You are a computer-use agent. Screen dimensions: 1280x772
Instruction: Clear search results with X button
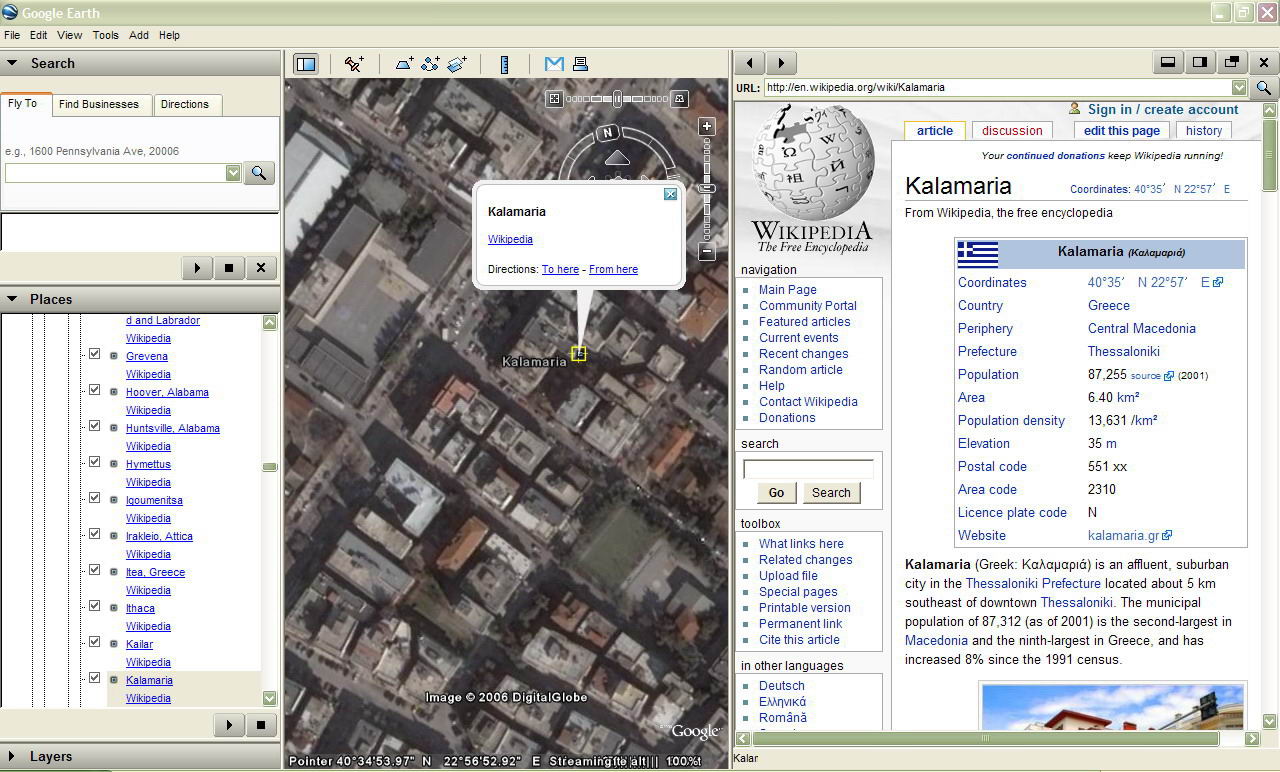(261, 268)
